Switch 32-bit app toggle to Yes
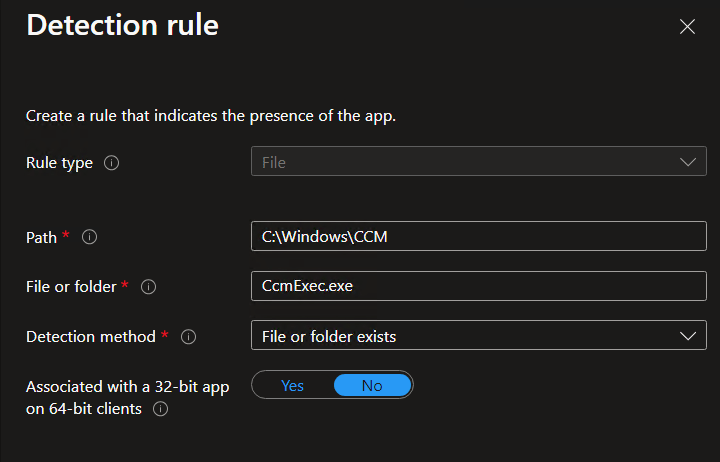Viewport: 720px width, 462px height. pyautogui.click(x=292, y=386)
